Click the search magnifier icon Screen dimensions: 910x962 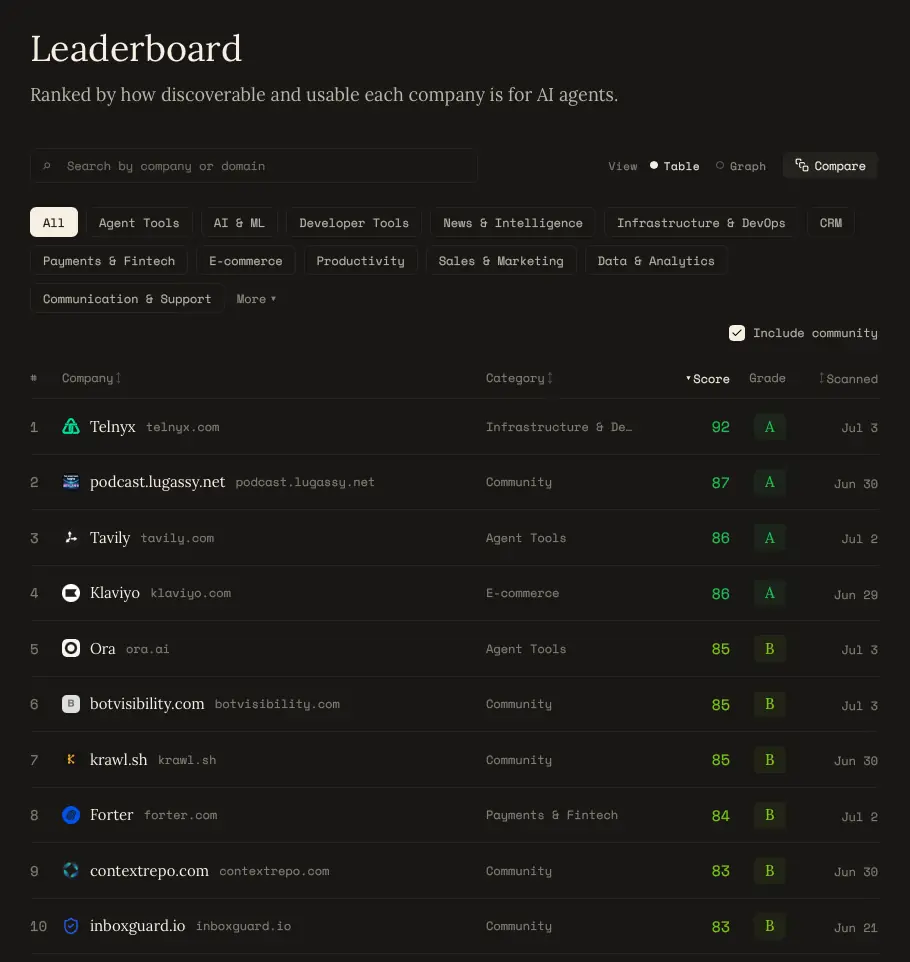coord(47,166)
